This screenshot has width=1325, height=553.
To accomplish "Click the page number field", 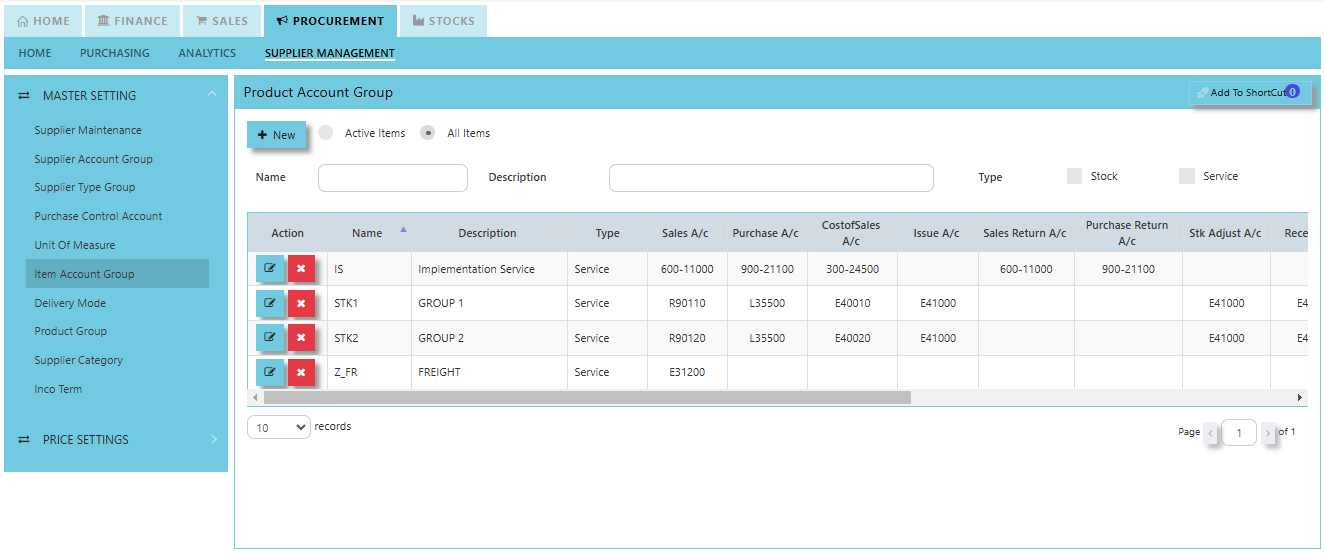I will pyautogui.click(x=1239, y=433).
